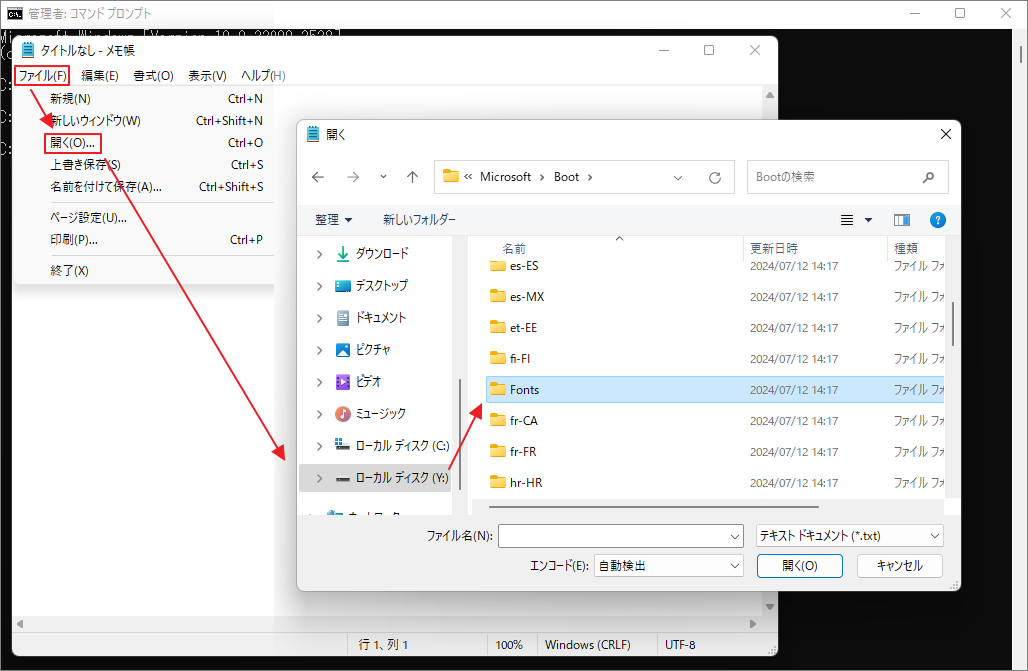
Task: Open the エンコード encoding dropdown
Action: point(668,565)
